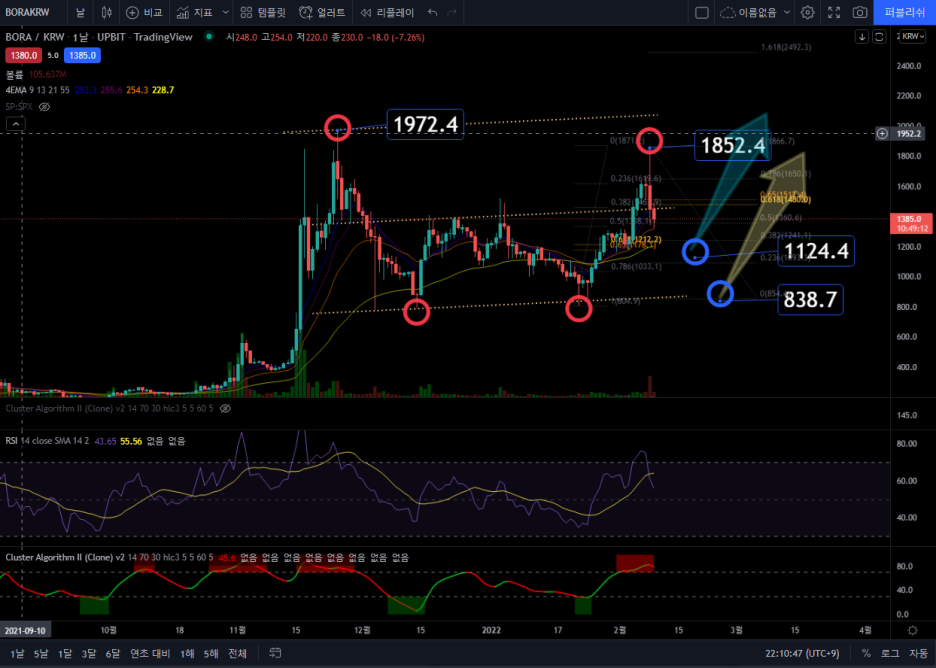936x668 pixels.
Task: Select the 연초 대비 year-to-date range
Action: click(x=150, y=654)
